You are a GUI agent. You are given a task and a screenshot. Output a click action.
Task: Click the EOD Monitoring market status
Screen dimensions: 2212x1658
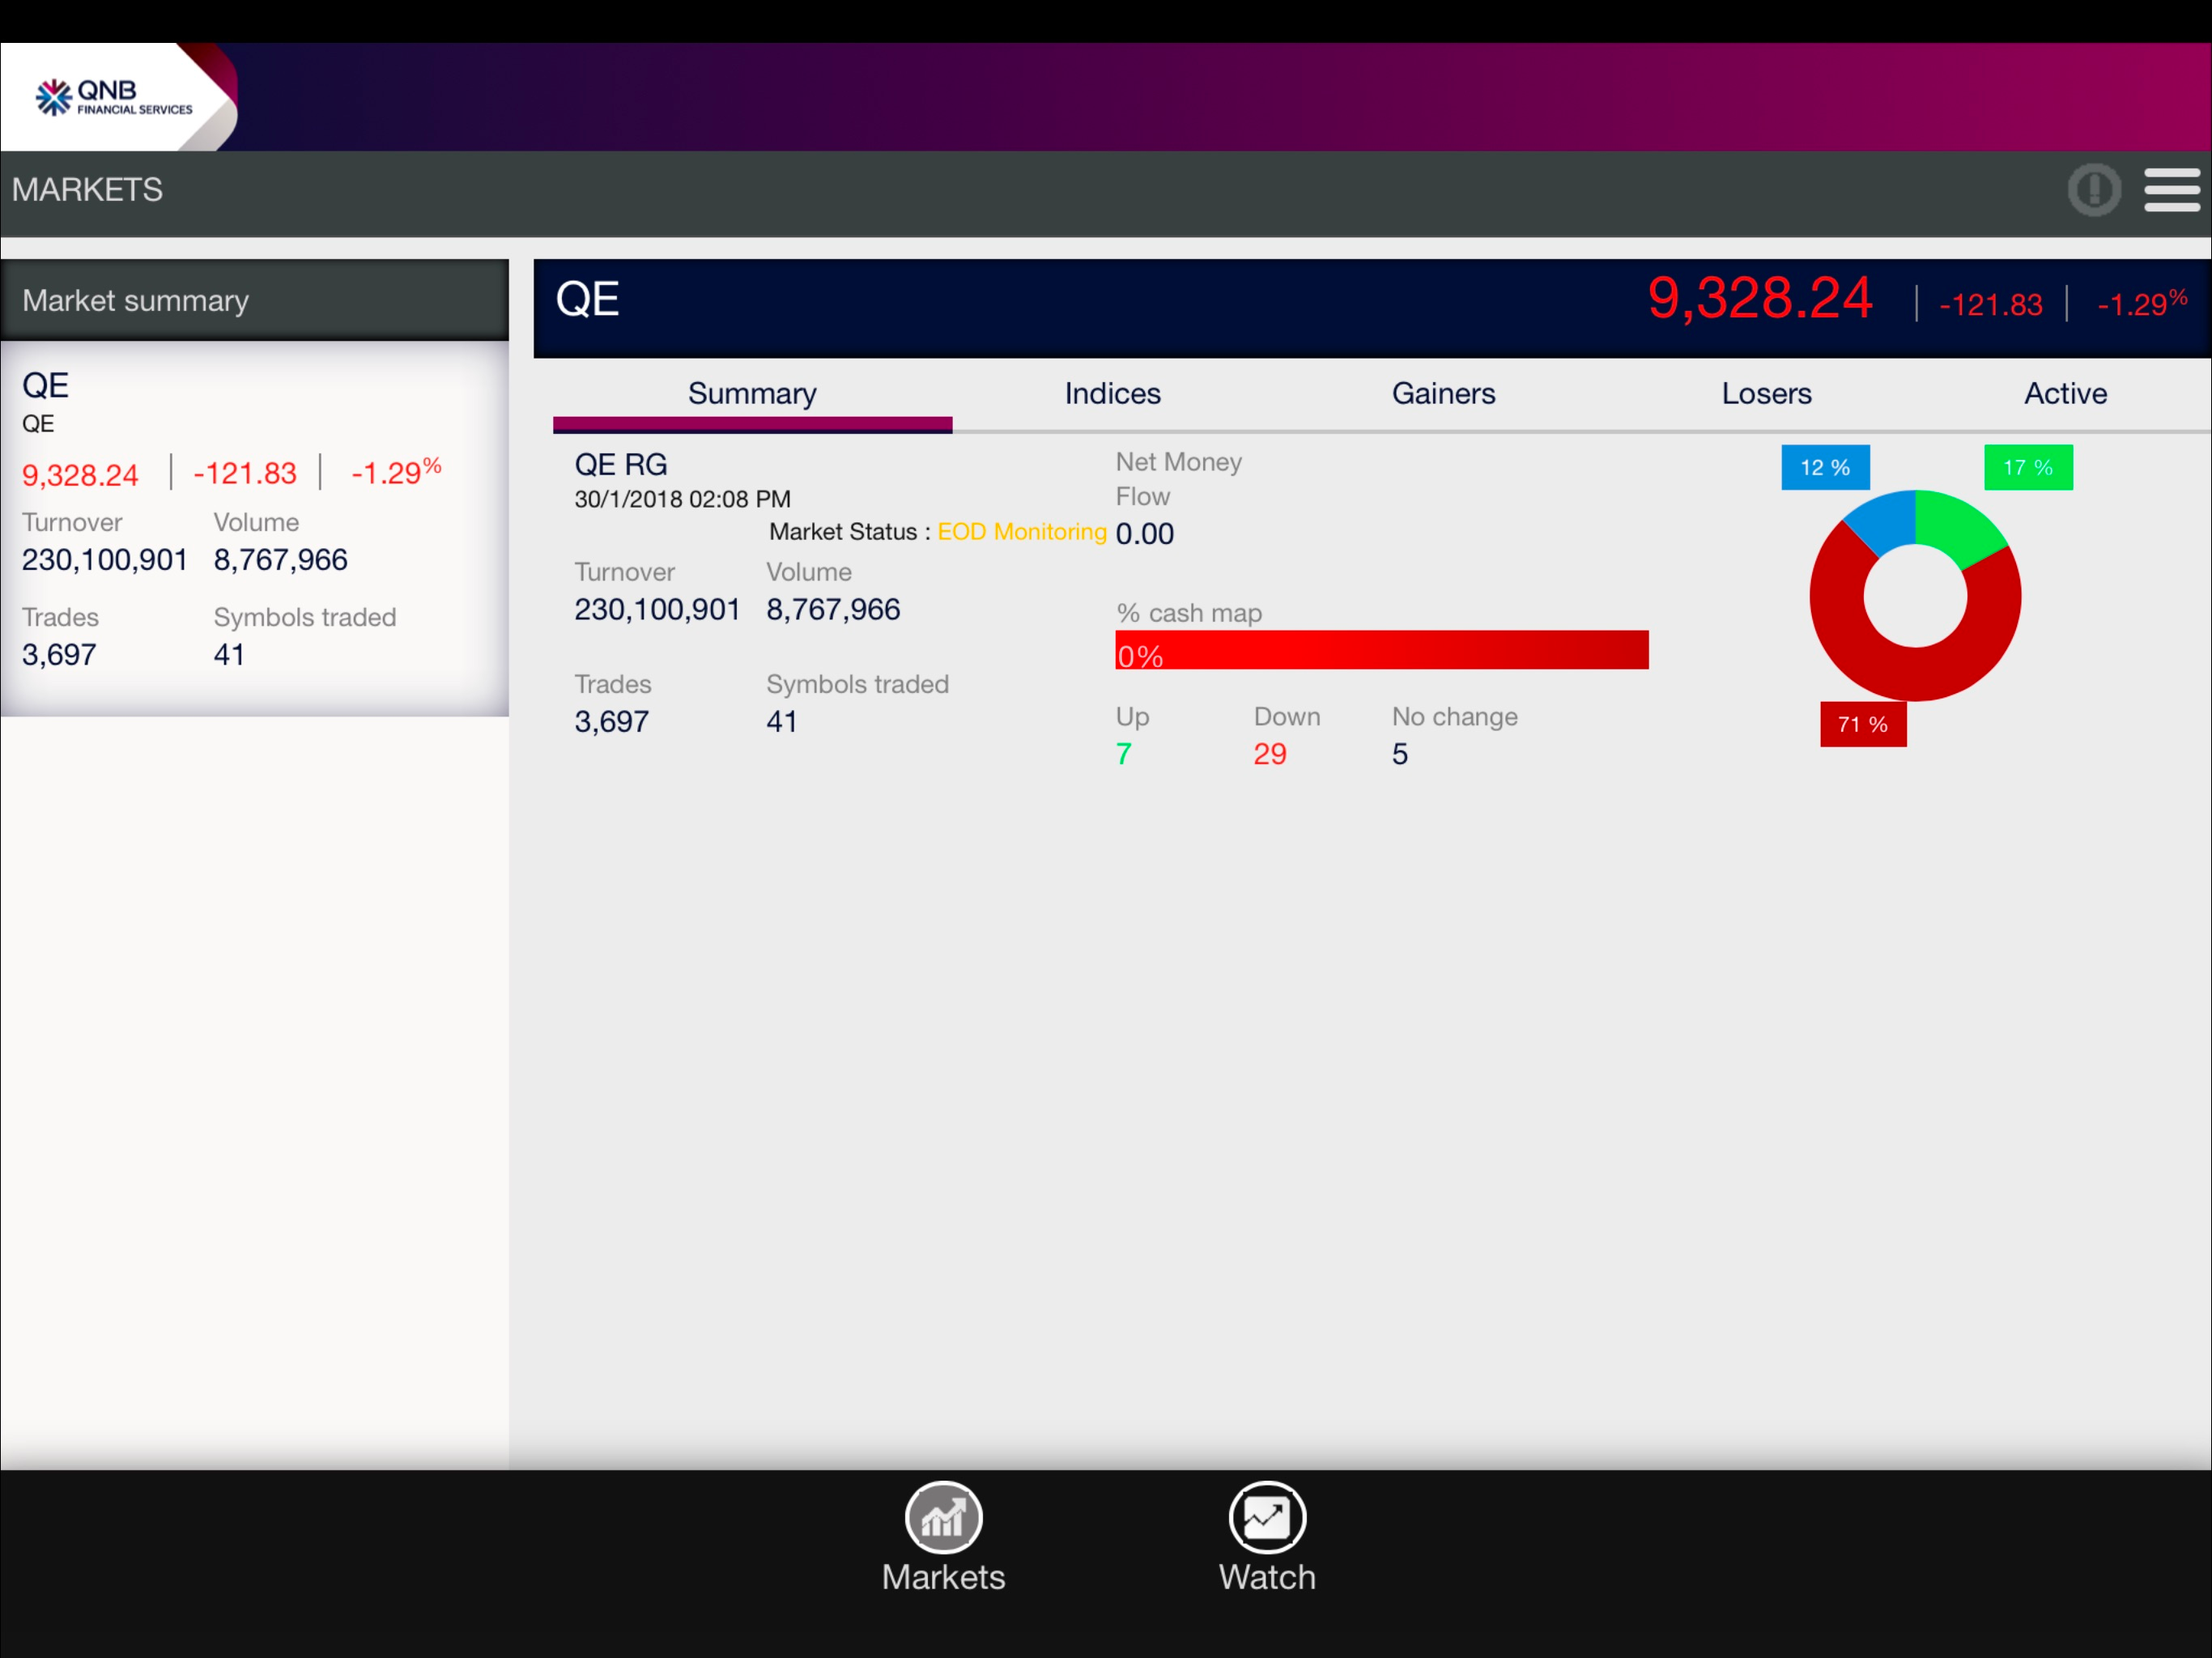1021,532
